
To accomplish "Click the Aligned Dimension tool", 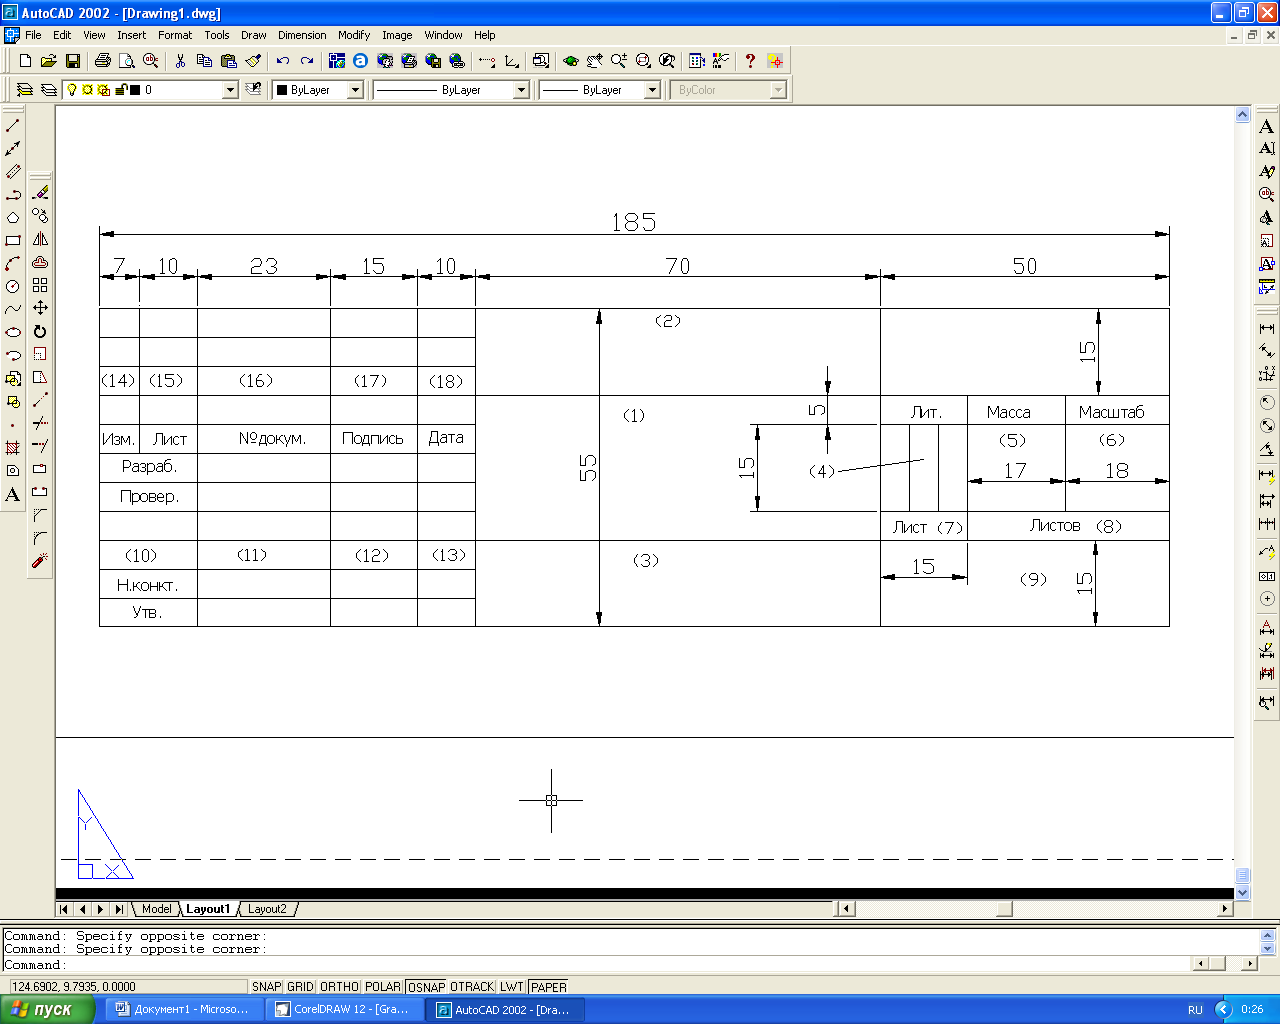I will [1267, 351].
